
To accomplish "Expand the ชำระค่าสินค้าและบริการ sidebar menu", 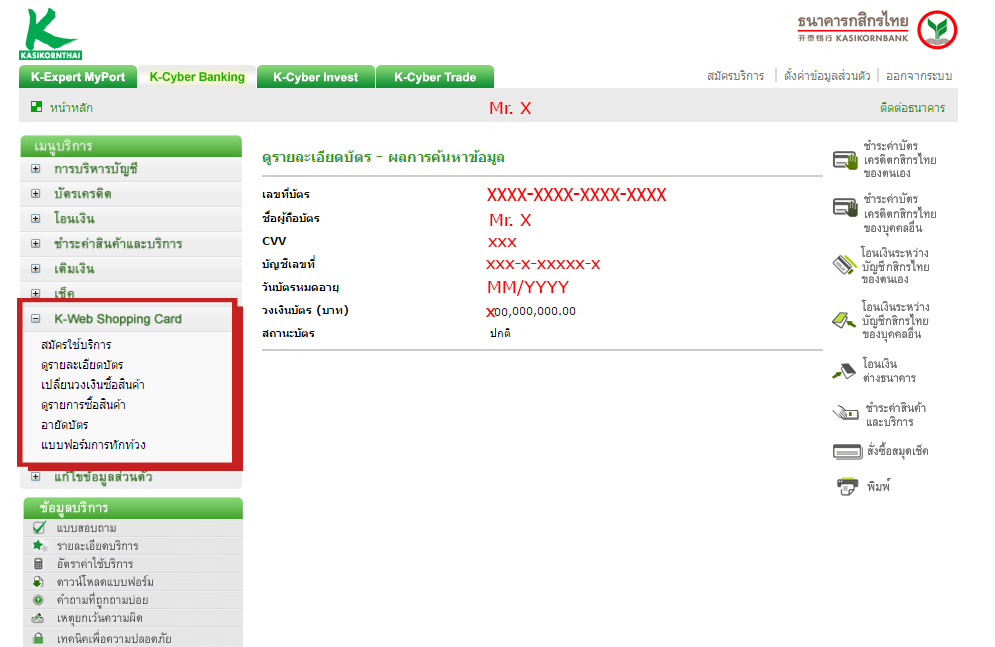I will pyautogui.click(x=36, y=244).
